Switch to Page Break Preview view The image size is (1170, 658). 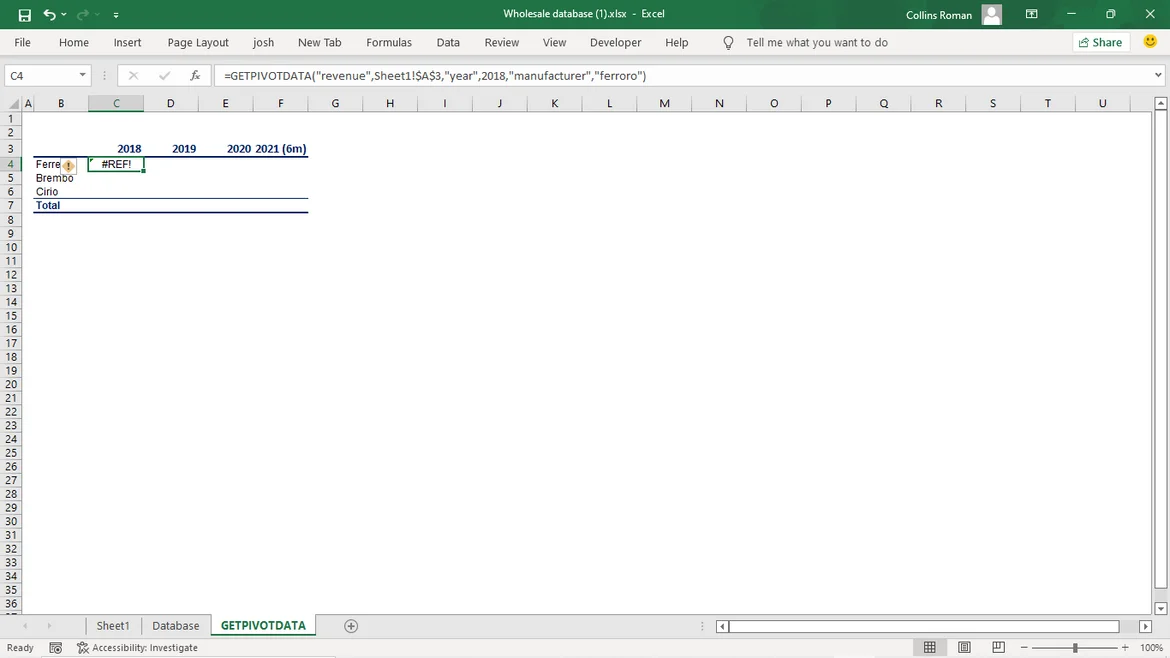pos(998,648)
